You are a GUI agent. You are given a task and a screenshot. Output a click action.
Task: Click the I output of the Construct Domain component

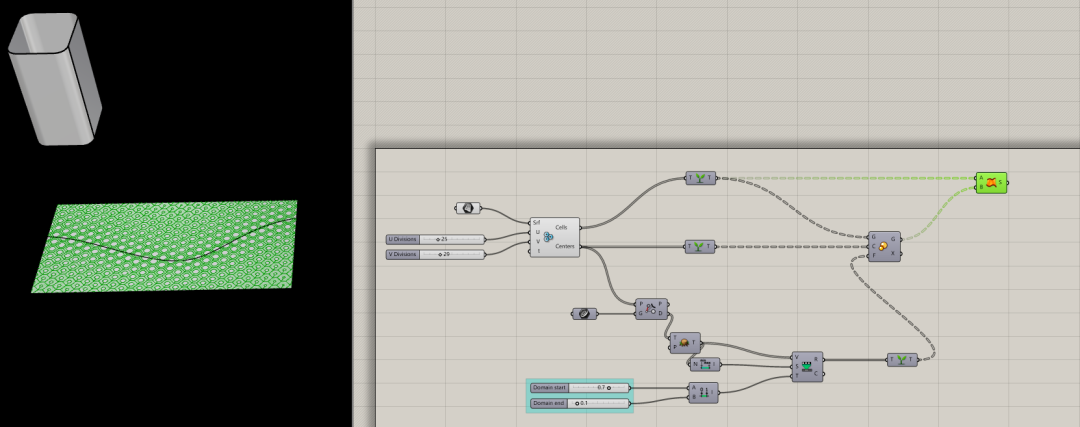tap(714, 393)
